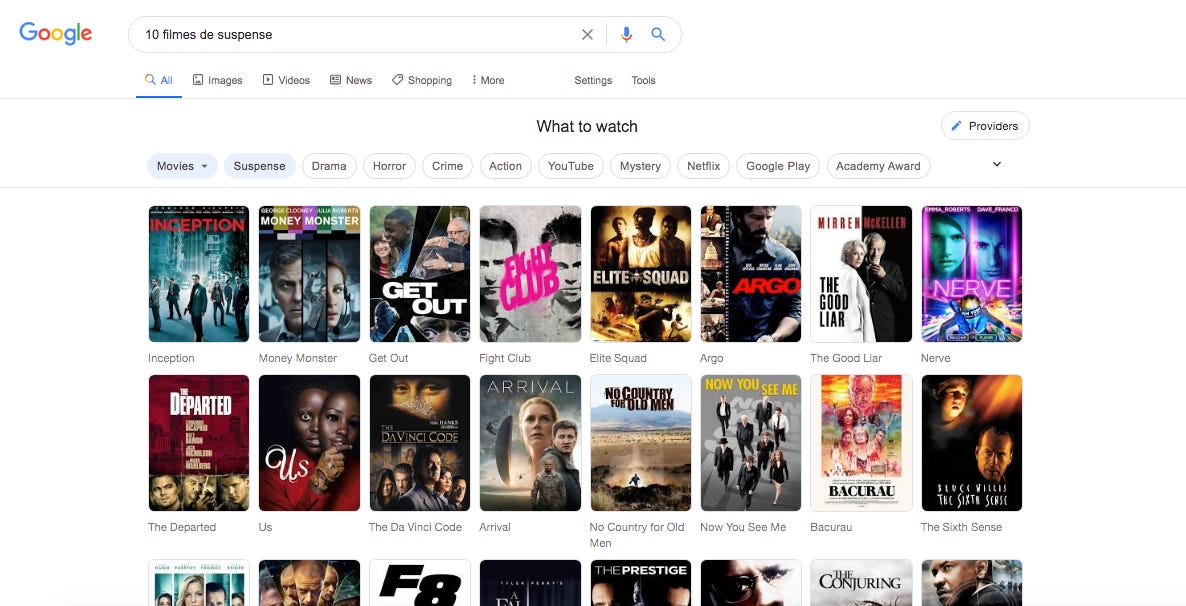Open the Arrival poster

pos(530,443)
